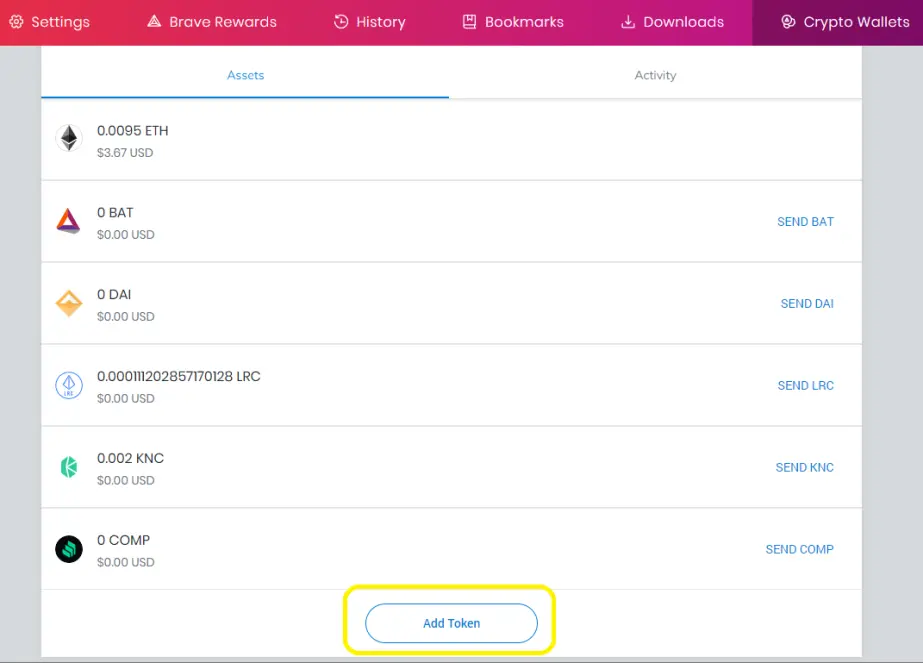Viewport: 923px width, 663px height.
Task: Open the Downloads page
Action: [673, 22]
